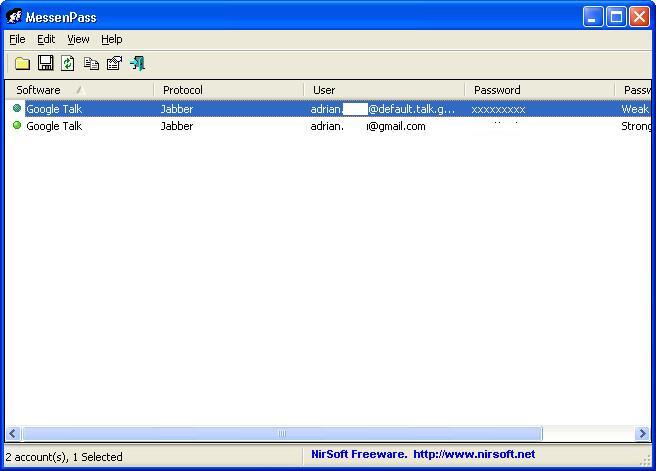
Task: Click the Weak password strength cell
Action: coord(635,109)
